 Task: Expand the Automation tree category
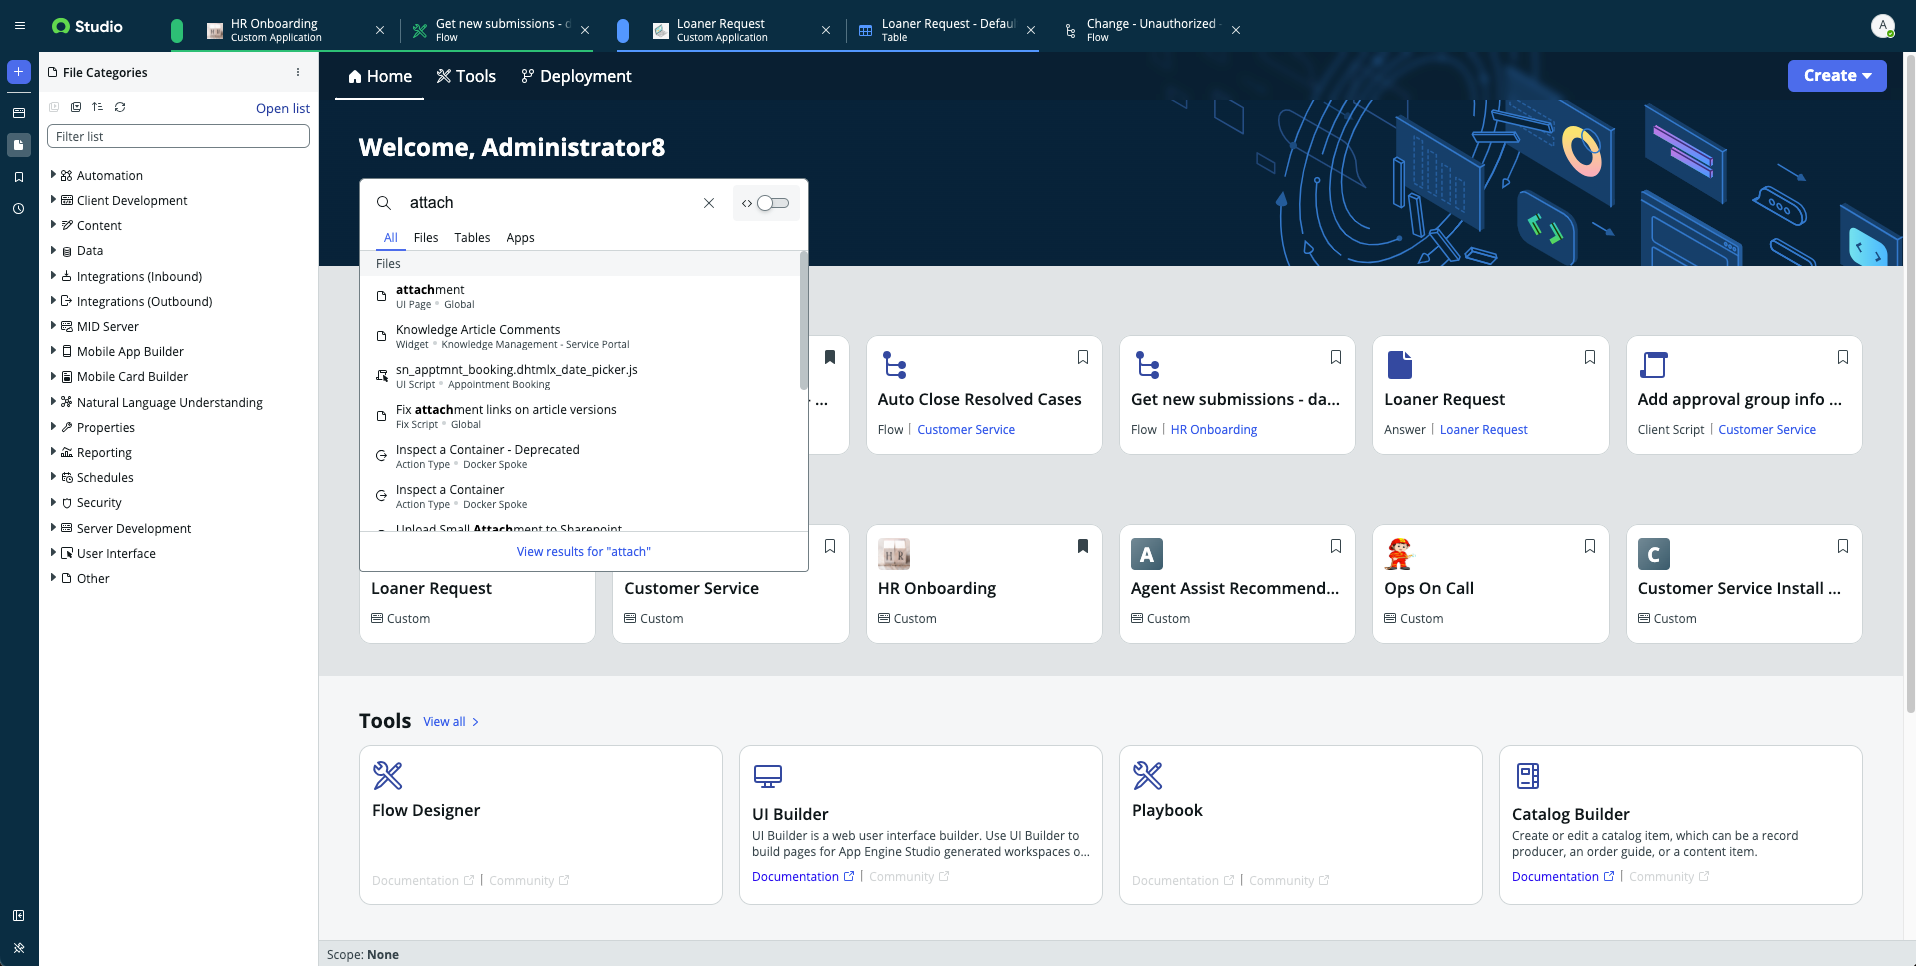(x=53, y=175)
